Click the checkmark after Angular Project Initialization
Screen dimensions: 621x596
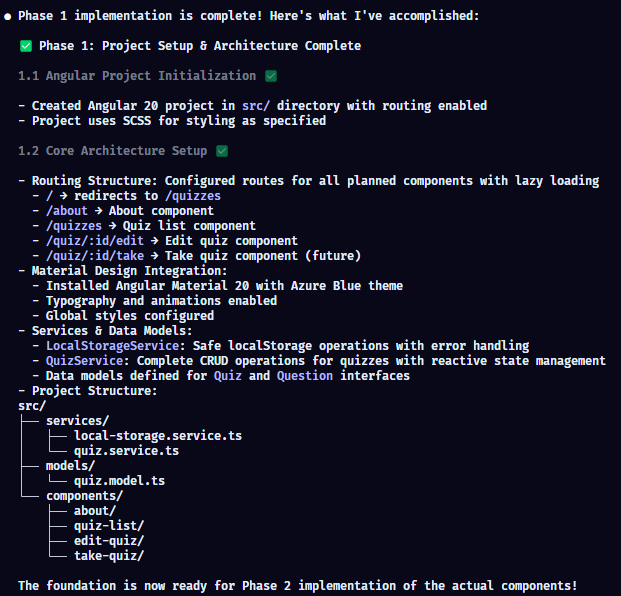pos(271,76)
